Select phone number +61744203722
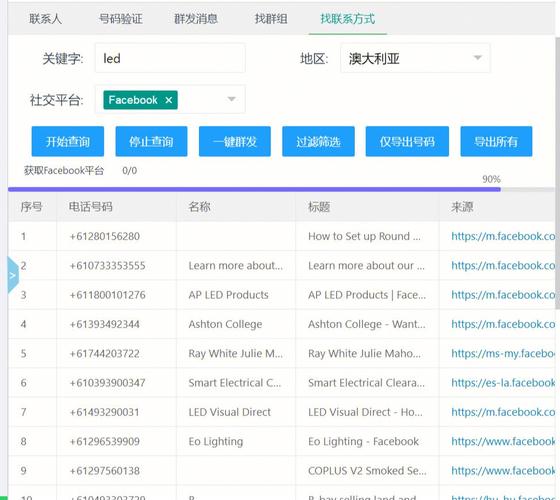Screen dimensions: 560x500 [x=105, y=353]
